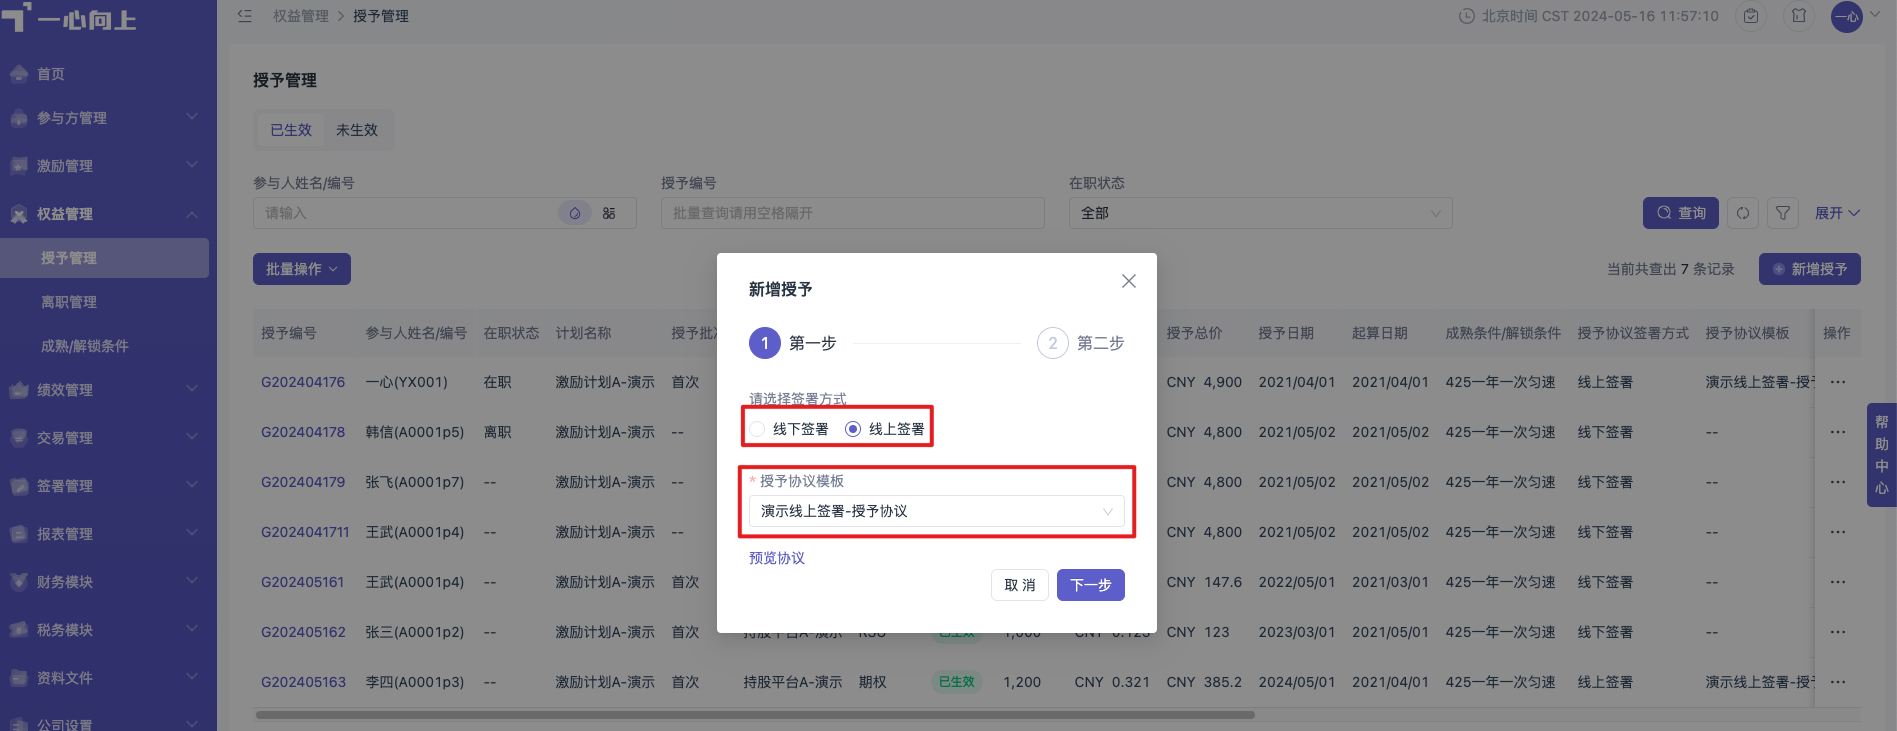The image size is (1897, 731).
Task: Expand 参与方管理 sidebar menu
Action: pos(108,118)
